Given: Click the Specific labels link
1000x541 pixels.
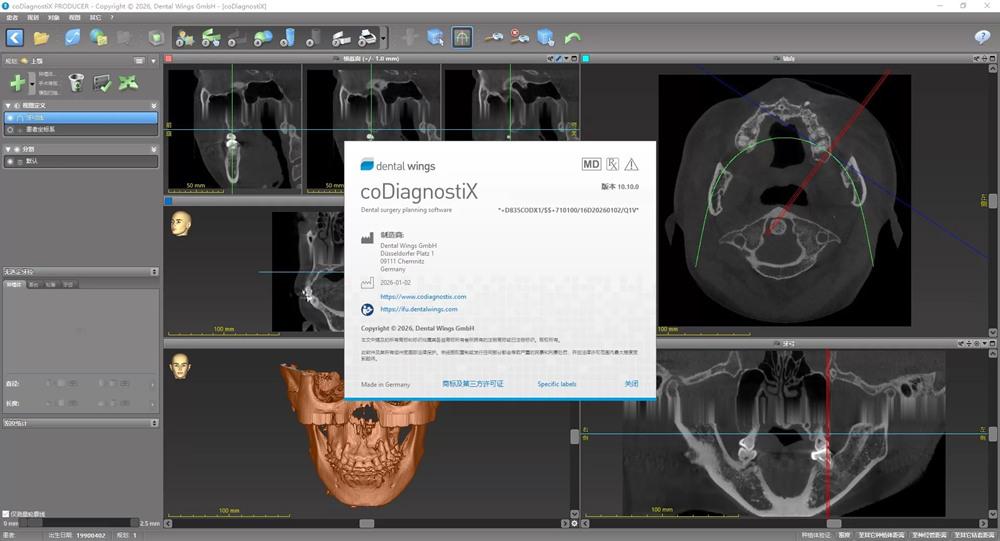Looking at the screenshot, I should pos(556,384).
